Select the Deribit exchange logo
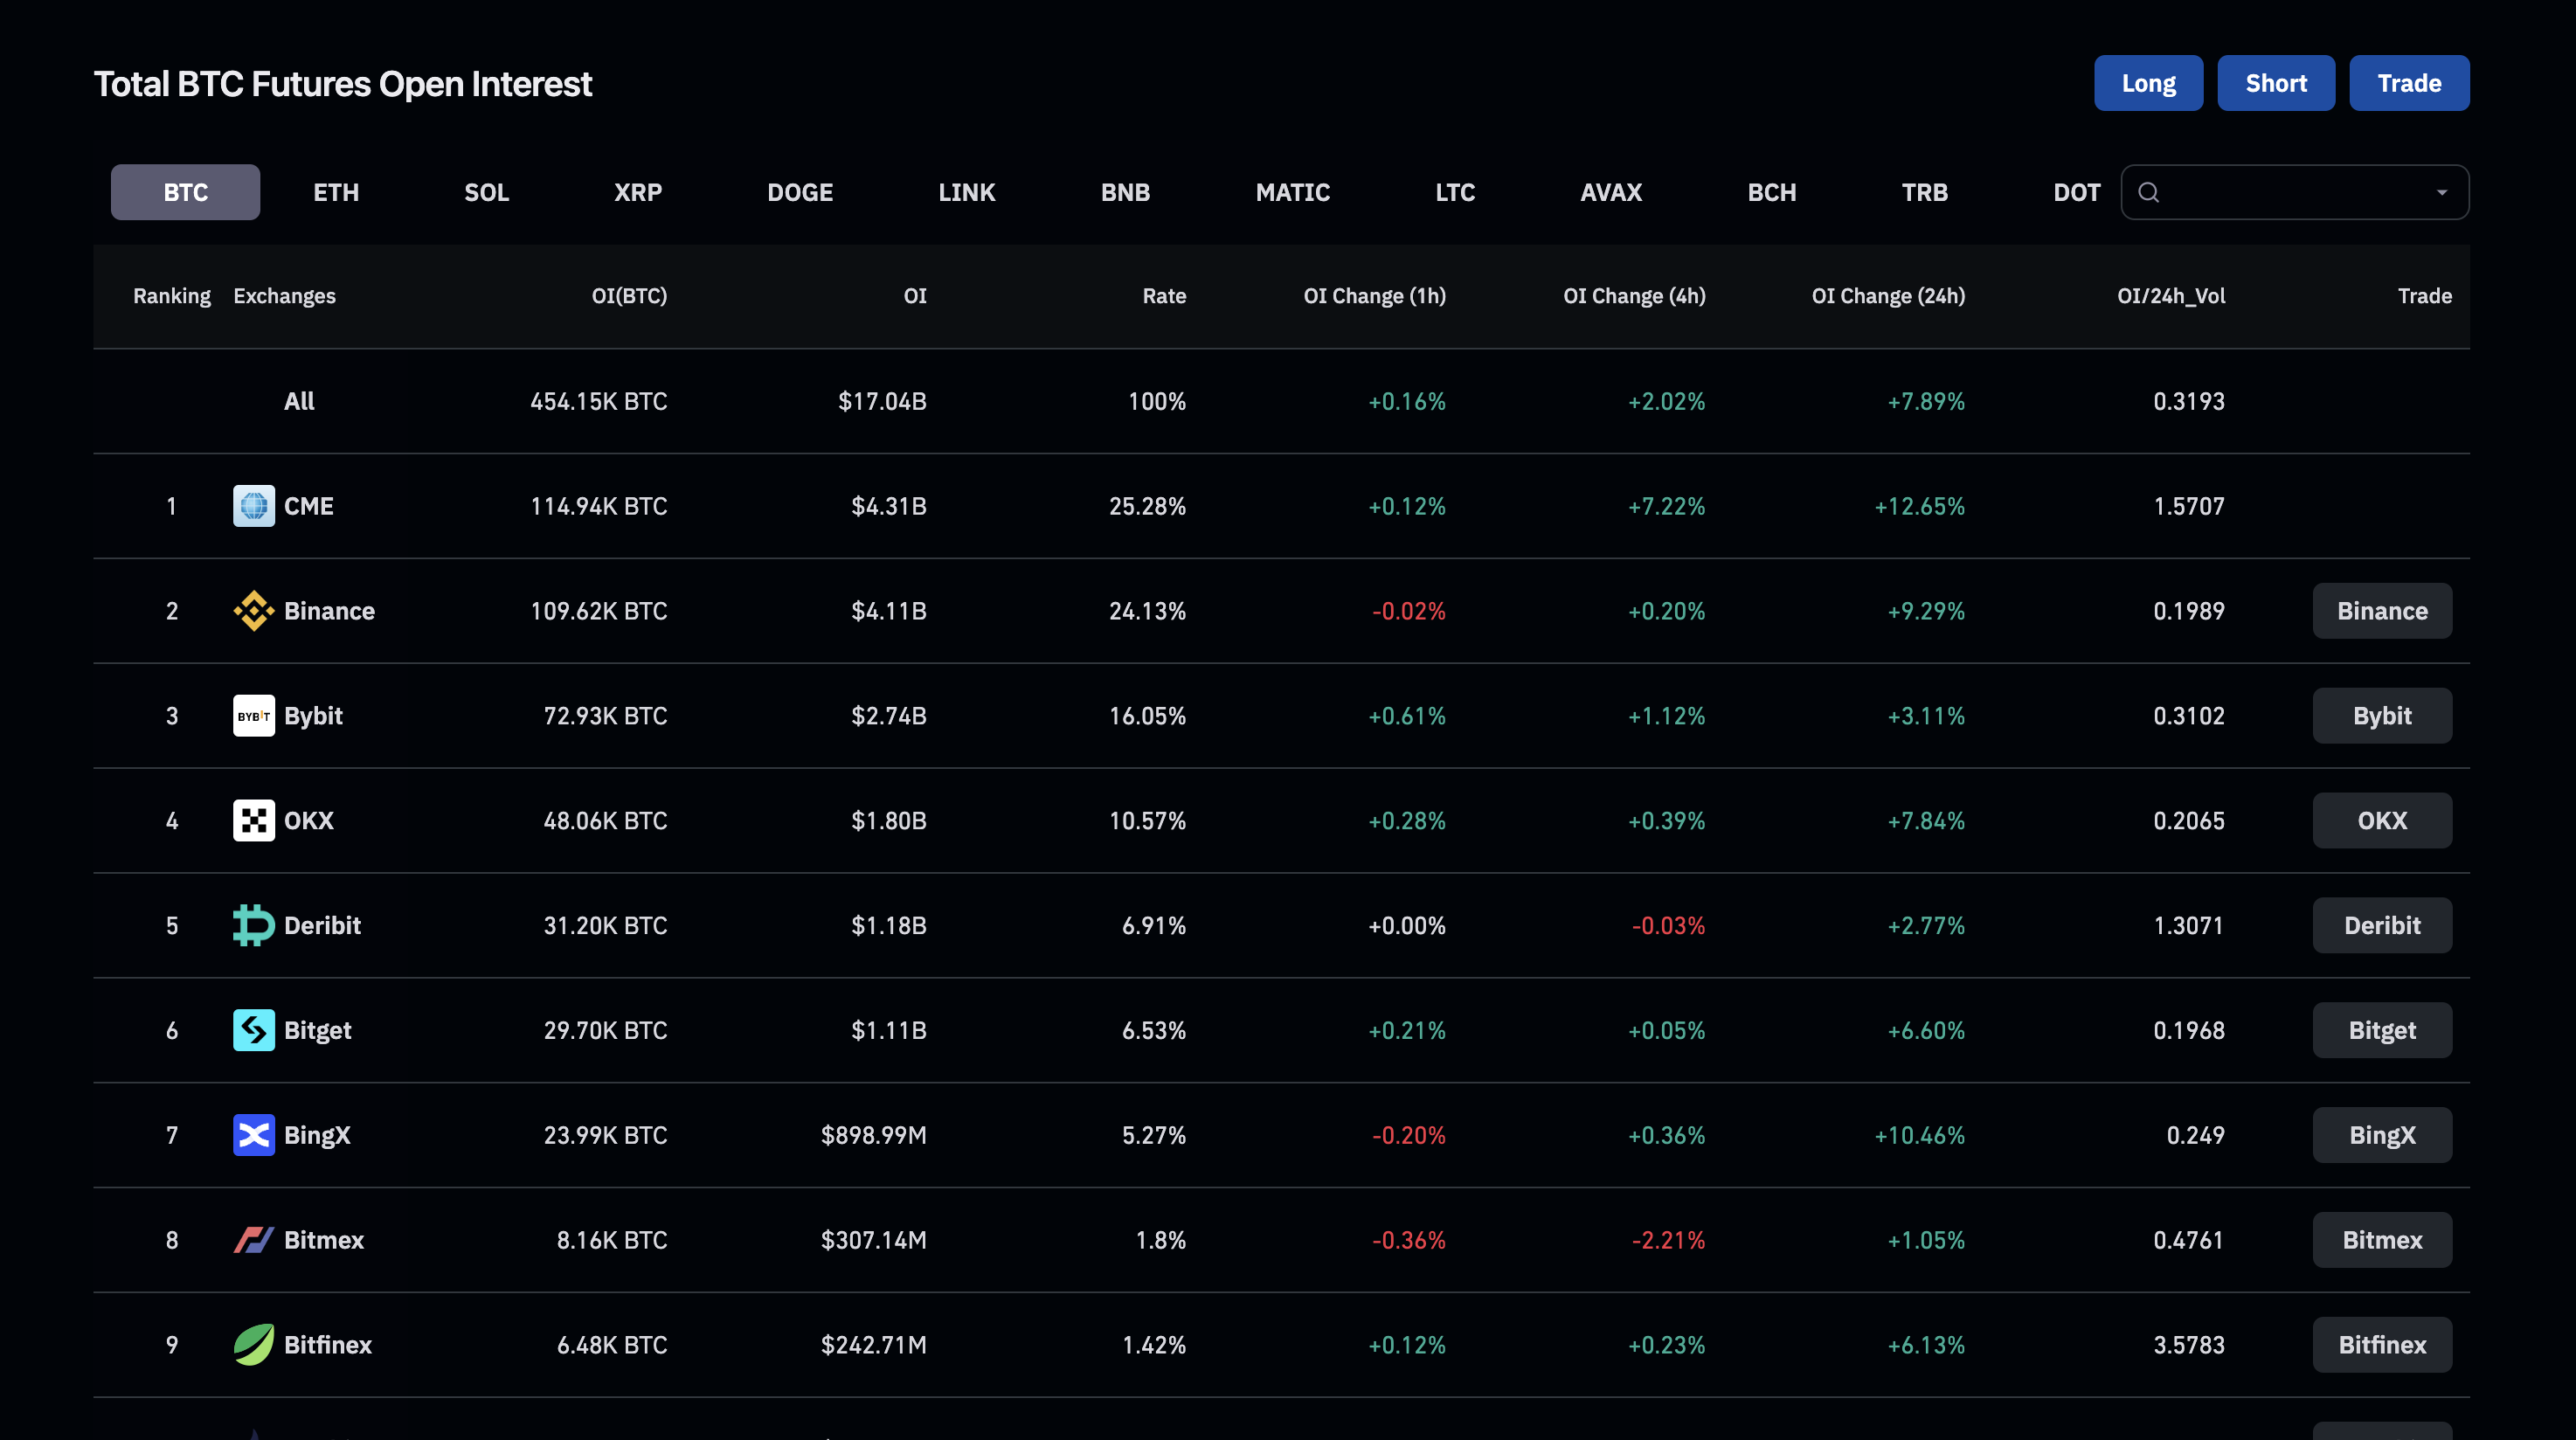The image size is (2576, 1440). pos(253,925)
